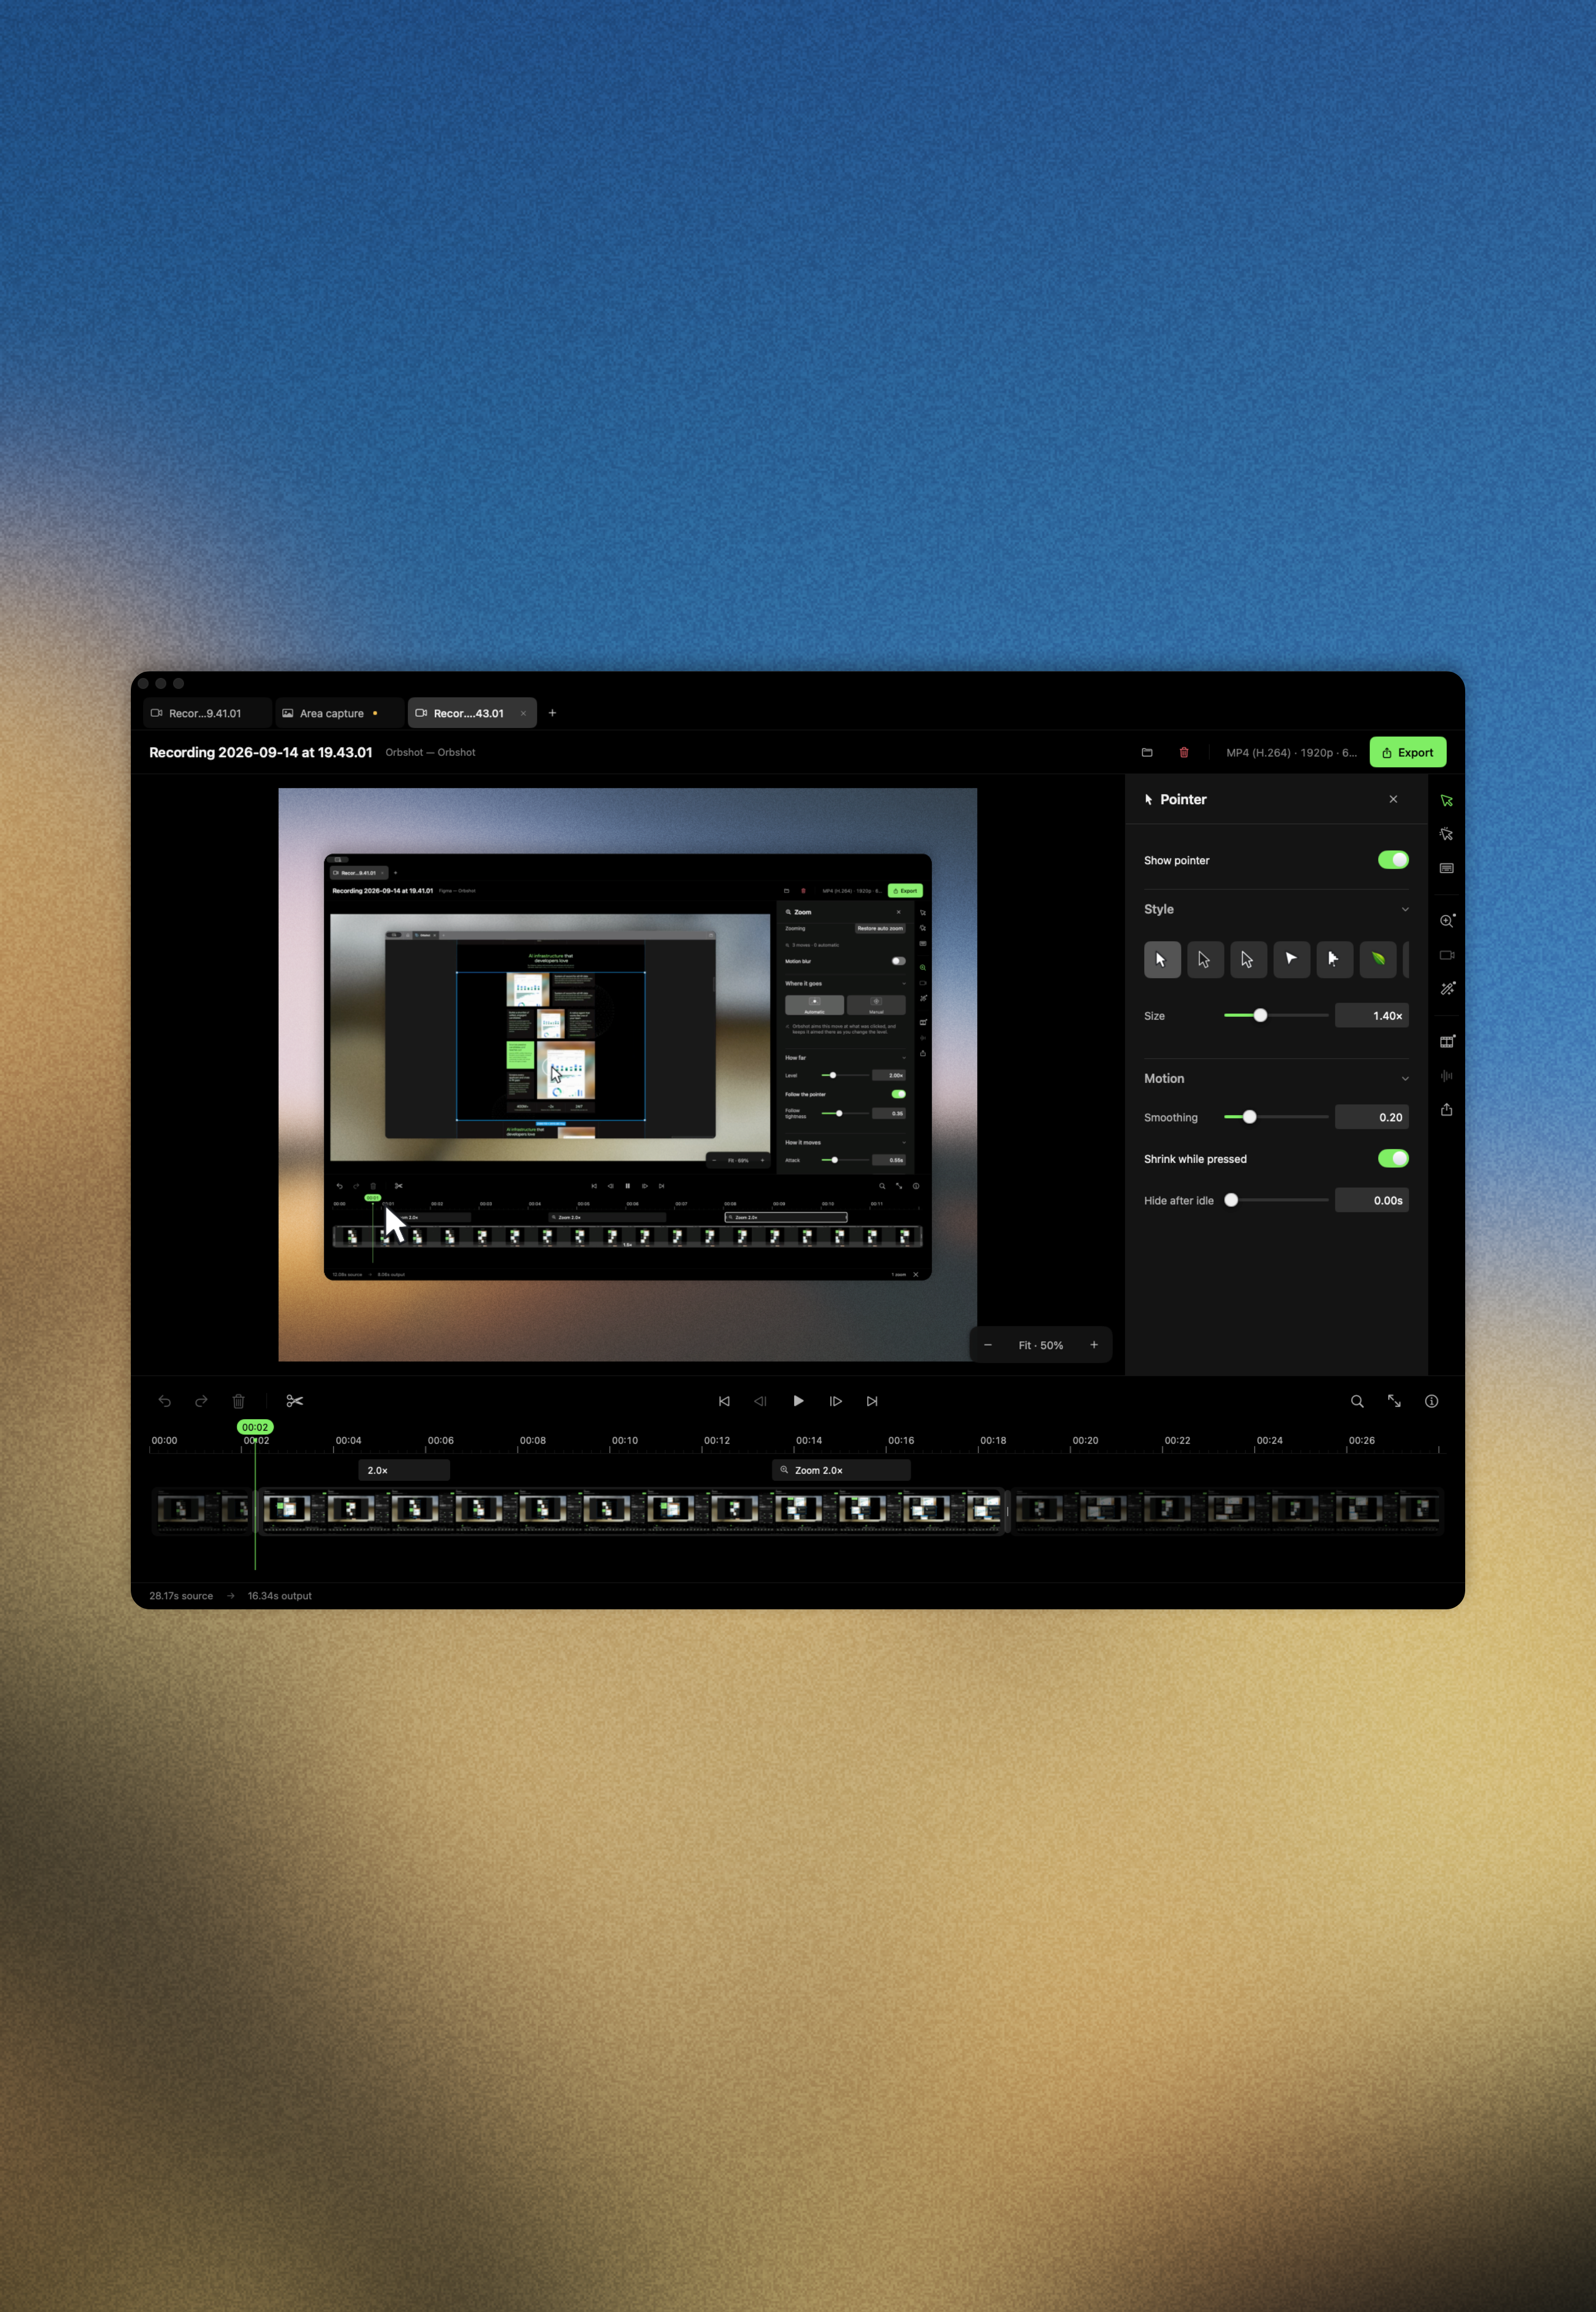This screenshot has height=2312, width=1596.
Task: Play the recording
Action: (798, 1401)
